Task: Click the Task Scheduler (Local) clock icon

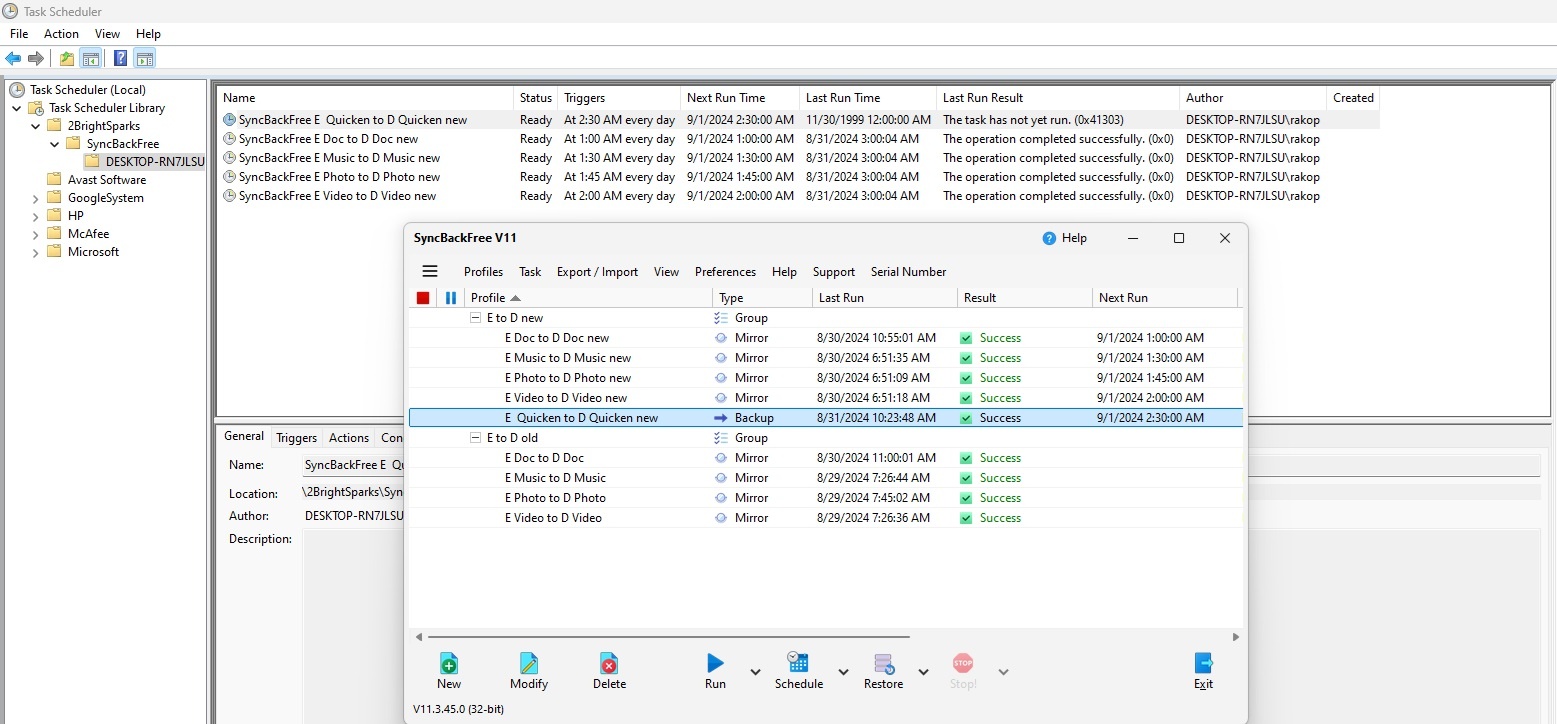Action: tap(17, 90)
